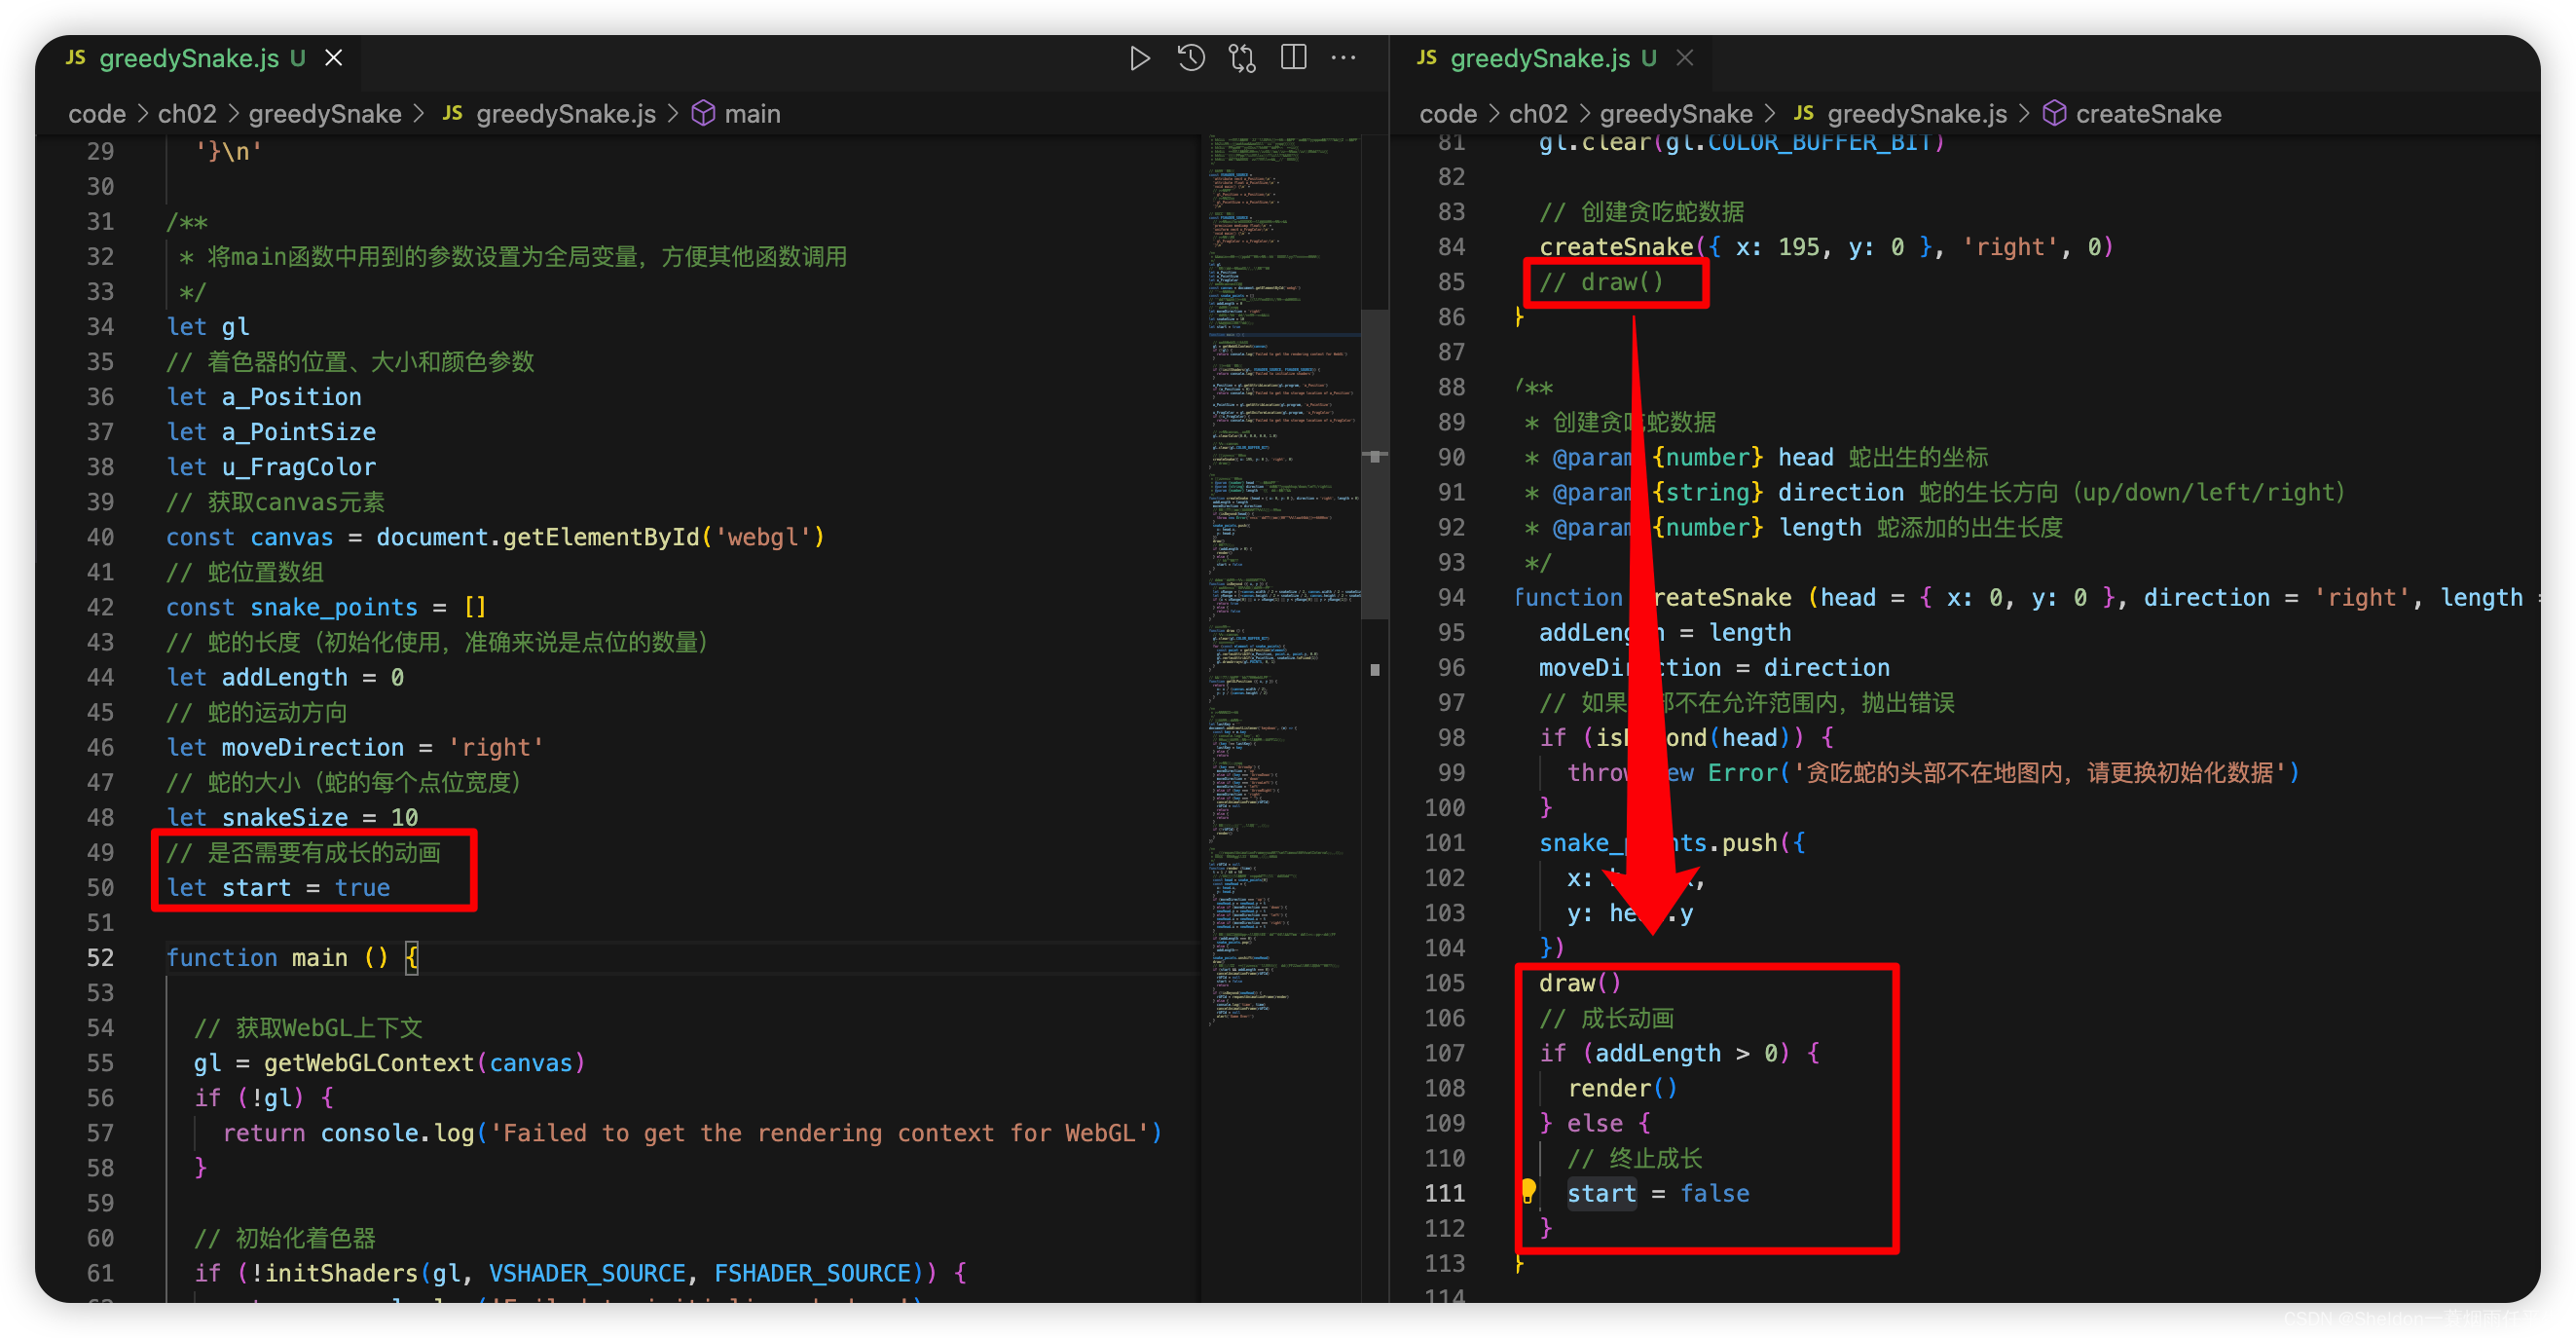
Task: Click the split editor right icon
Action: tap(1293, 58)
